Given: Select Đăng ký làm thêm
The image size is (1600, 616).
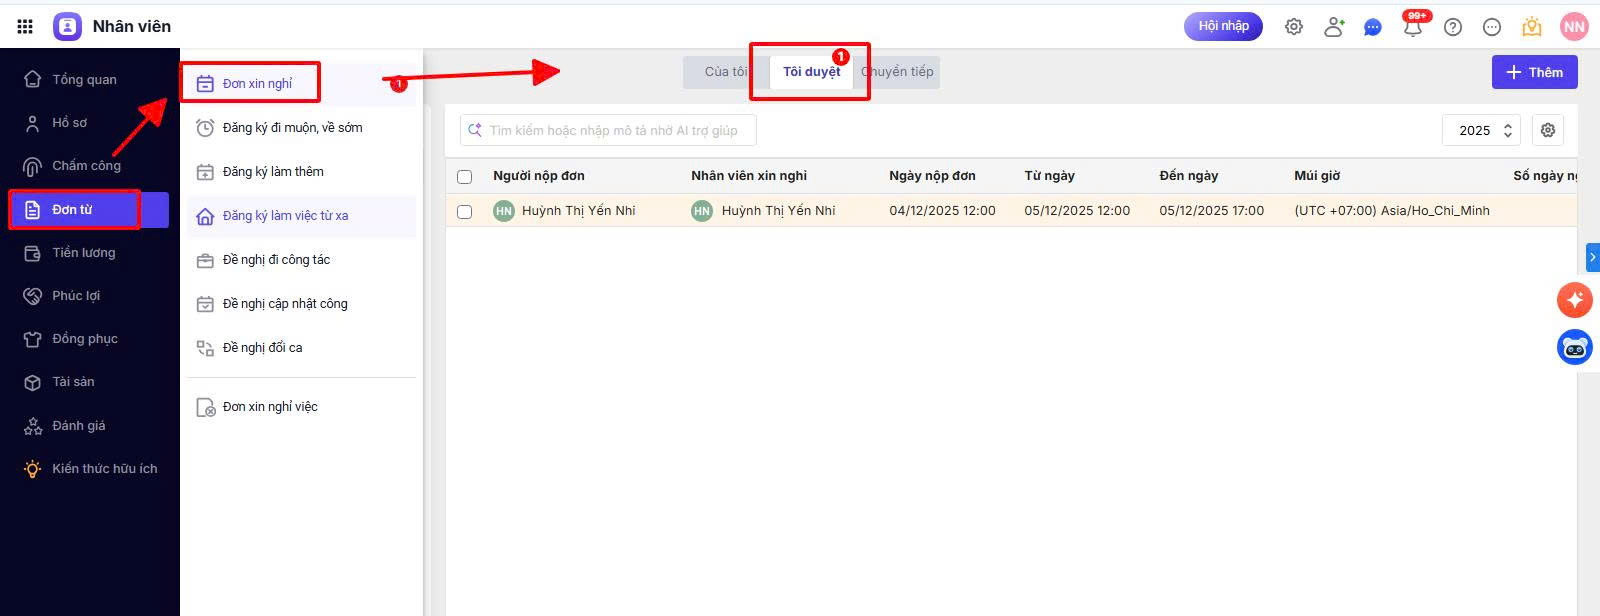Looking at the screenshot, I should point(301,171).
